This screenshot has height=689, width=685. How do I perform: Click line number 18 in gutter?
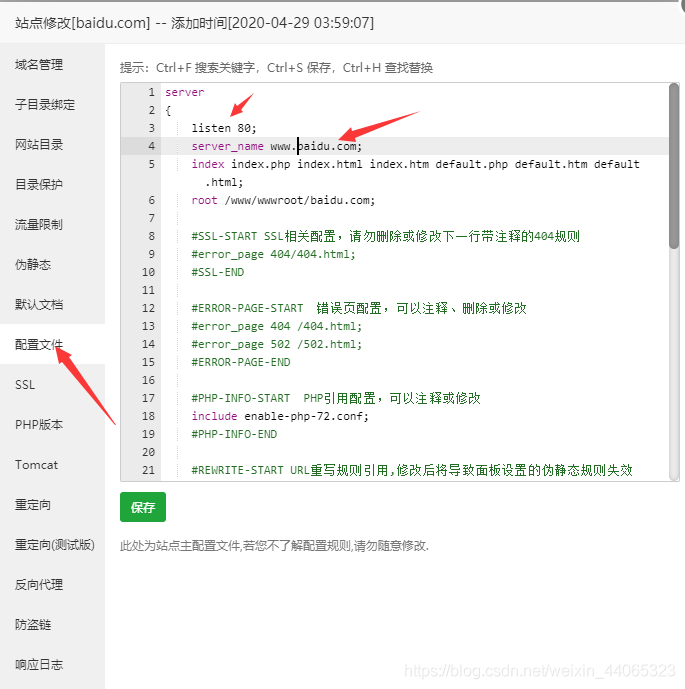148,416
